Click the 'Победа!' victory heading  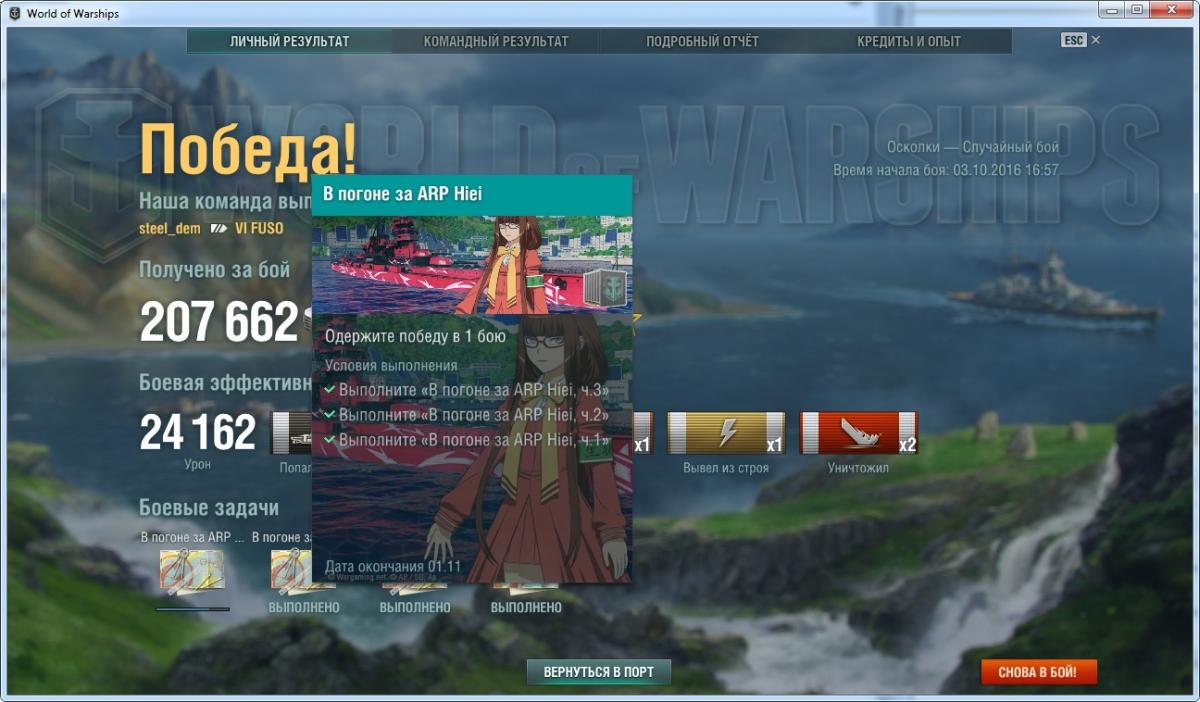[x=248, y=150]
